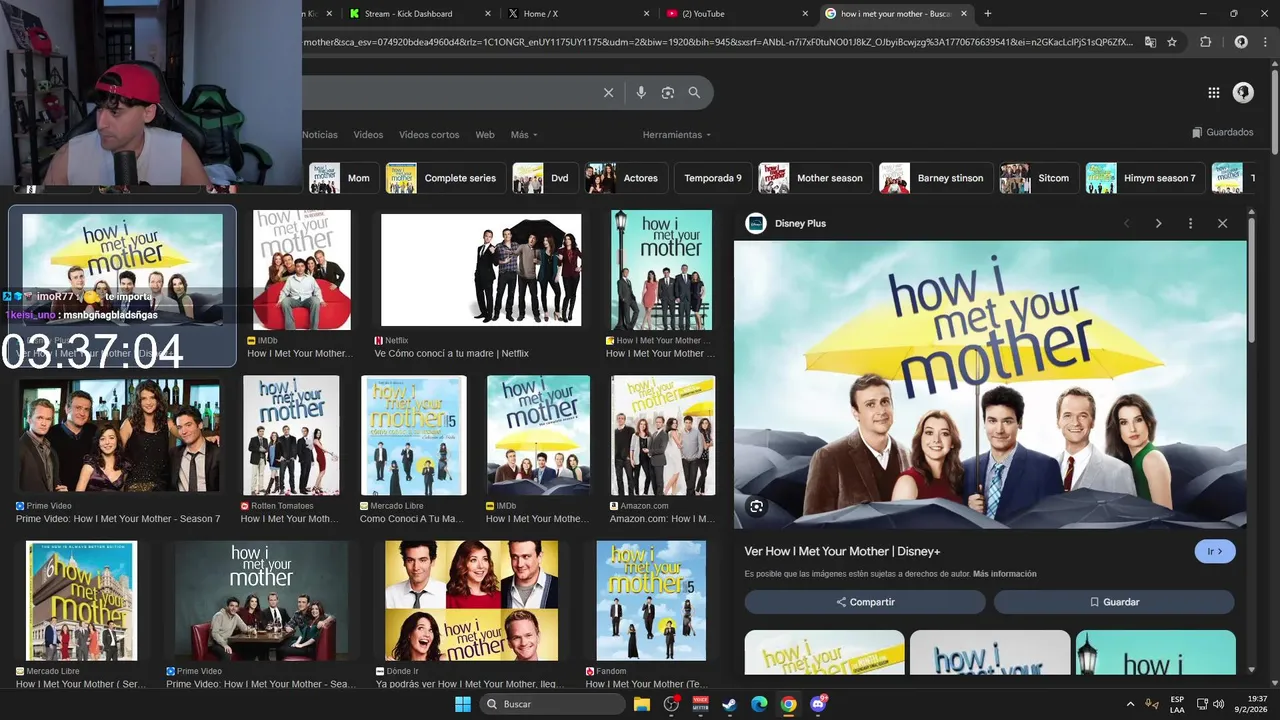The image size is (1280, 720).
Task: Click Compartir share button
Action: (x=865, y=602)
